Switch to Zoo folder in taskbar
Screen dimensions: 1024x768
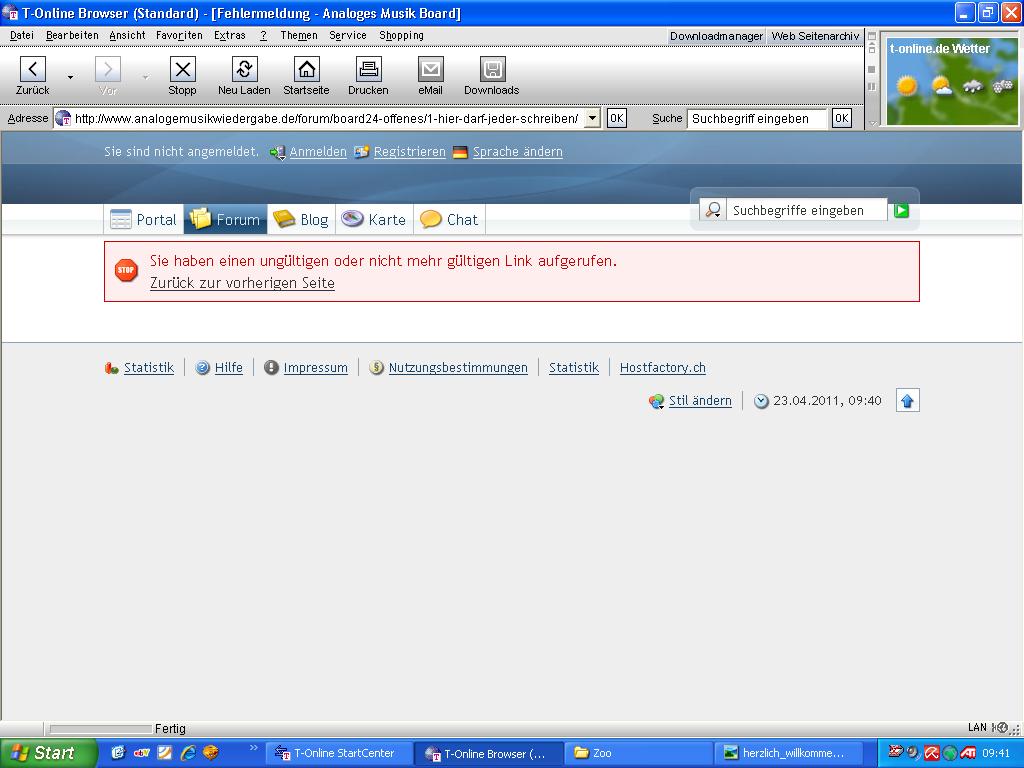638,753
